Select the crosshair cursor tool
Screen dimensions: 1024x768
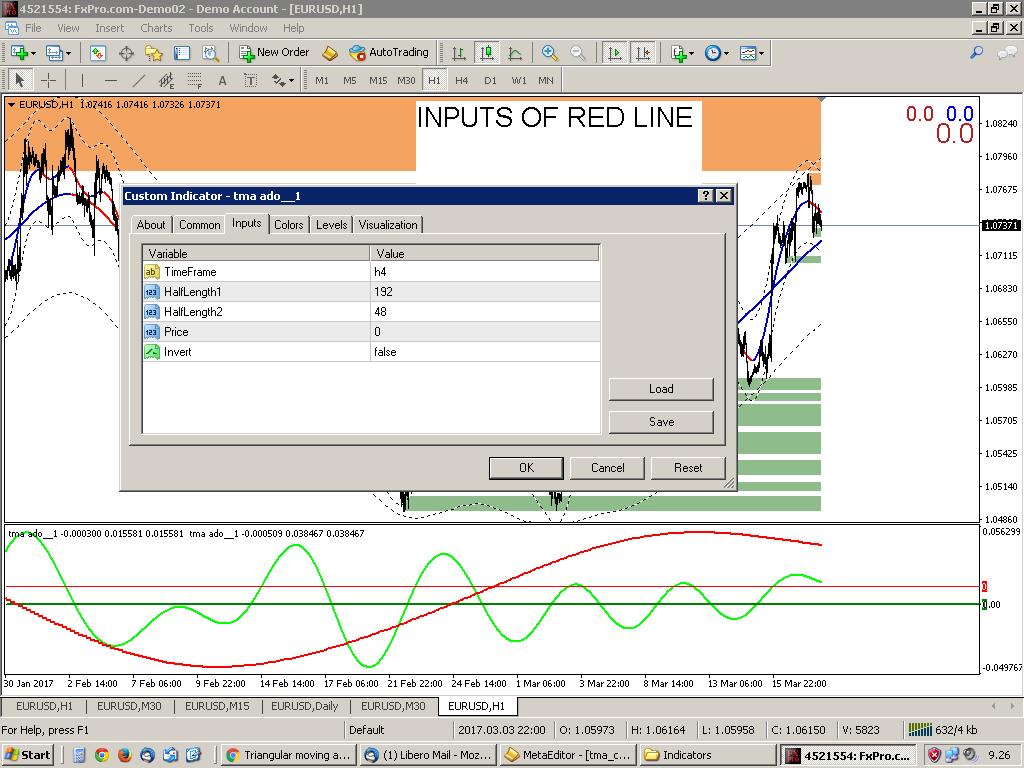tap(48, 81)
